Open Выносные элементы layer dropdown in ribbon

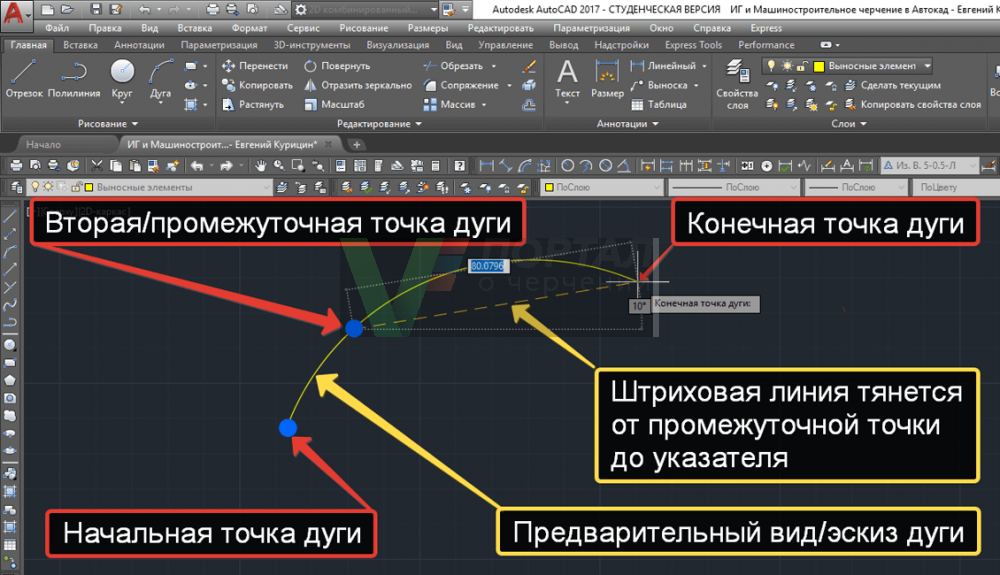pyautogui.click(x=927, y=66)
